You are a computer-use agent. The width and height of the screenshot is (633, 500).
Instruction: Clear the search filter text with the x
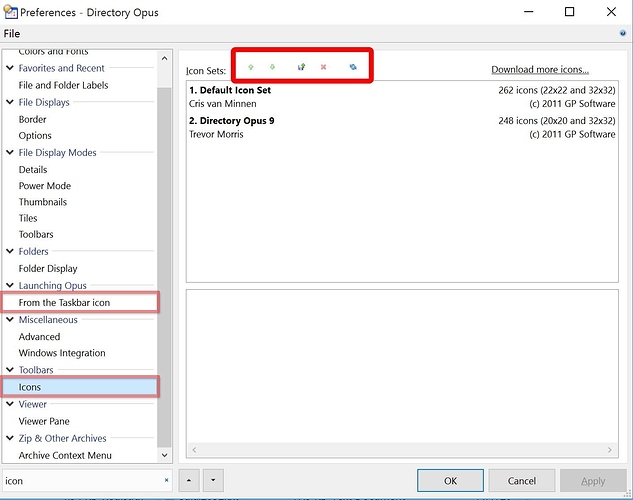(166, 481)
